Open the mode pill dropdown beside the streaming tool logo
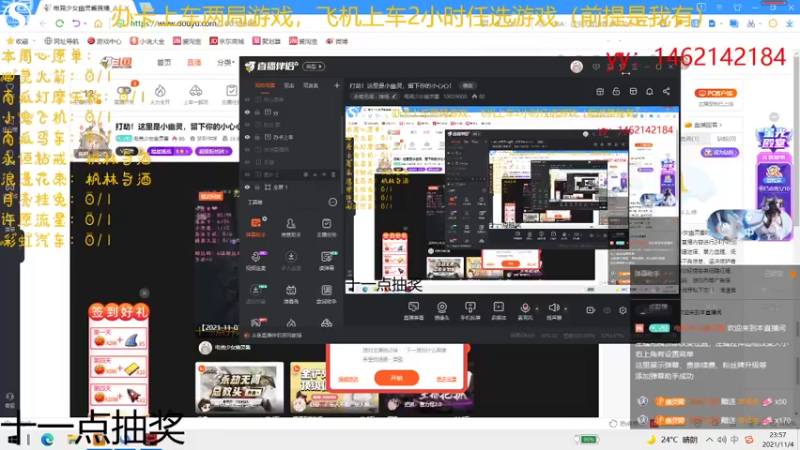The width and height of the screenshot is (800, 450). [313, 66]
